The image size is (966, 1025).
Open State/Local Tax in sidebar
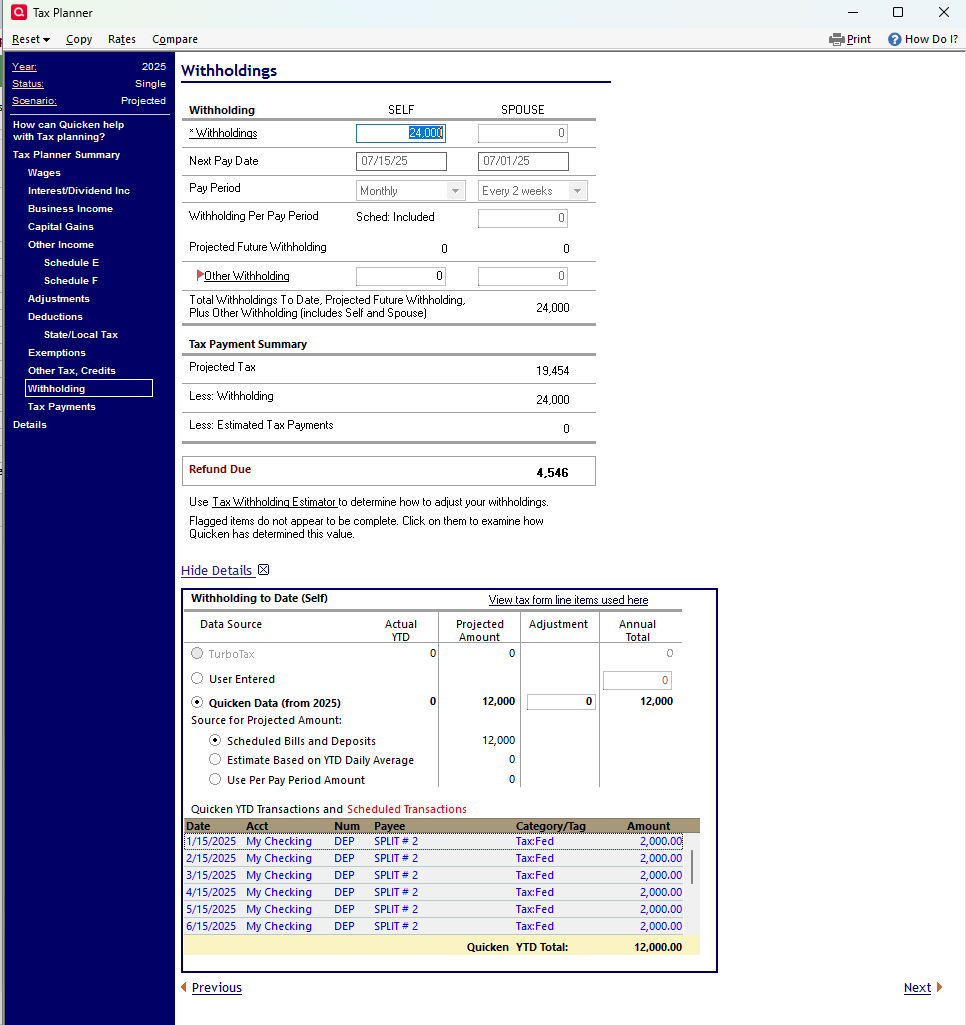(x=80, y=334)
